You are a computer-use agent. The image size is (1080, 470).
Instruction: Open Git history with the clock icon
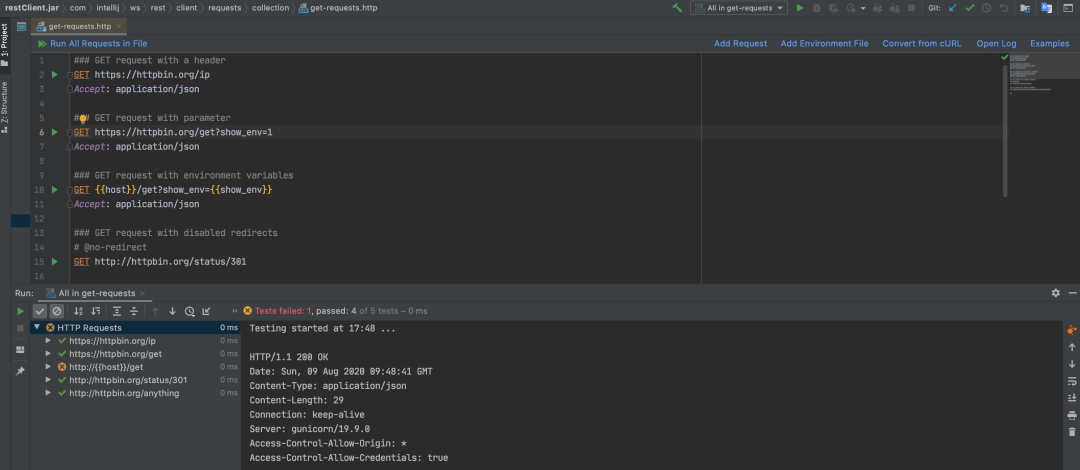[986, 8]
